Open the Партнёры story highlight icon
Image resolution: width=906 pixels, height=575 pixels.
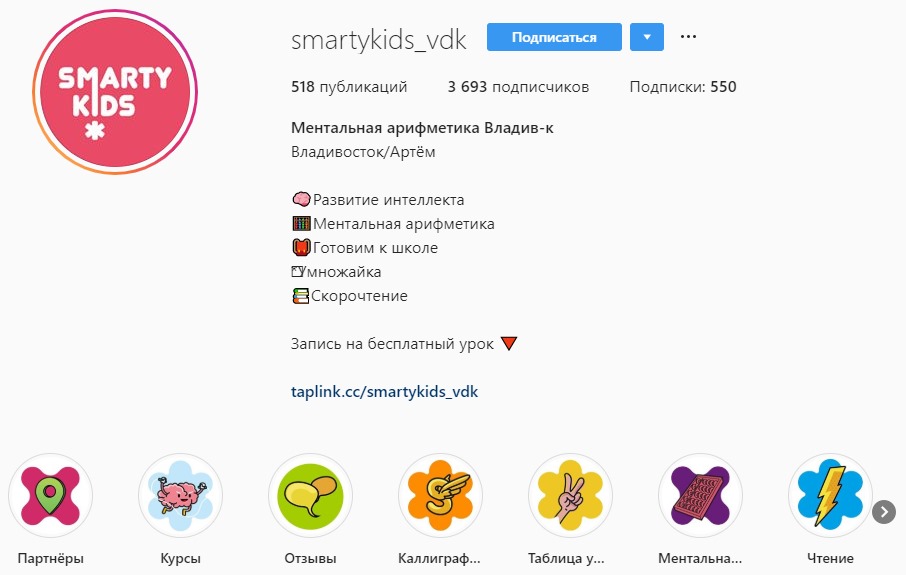click(x=50, y=496)
